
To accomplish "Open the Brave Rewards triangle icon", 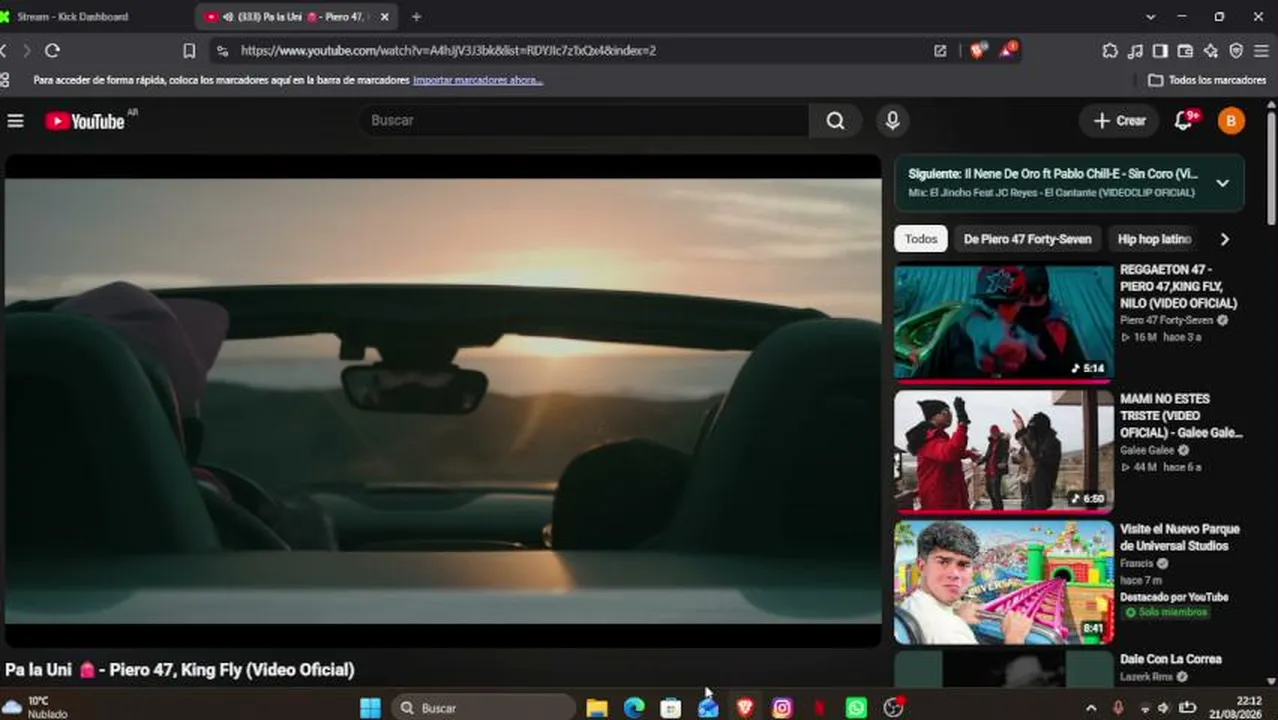I will coord(1007,50).
